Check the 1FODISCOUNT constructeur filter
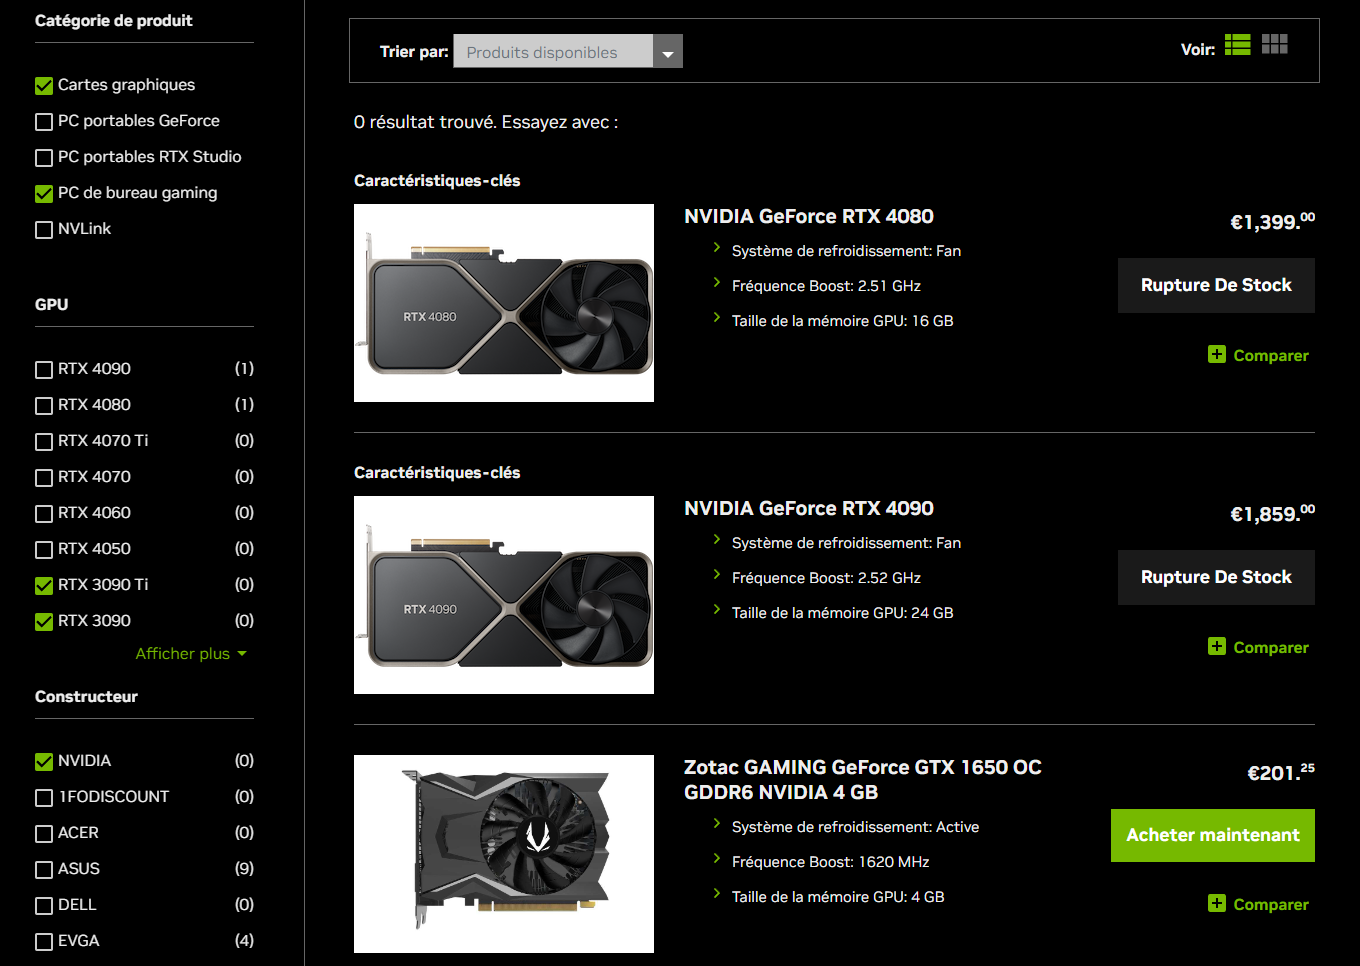 point(44,798)
